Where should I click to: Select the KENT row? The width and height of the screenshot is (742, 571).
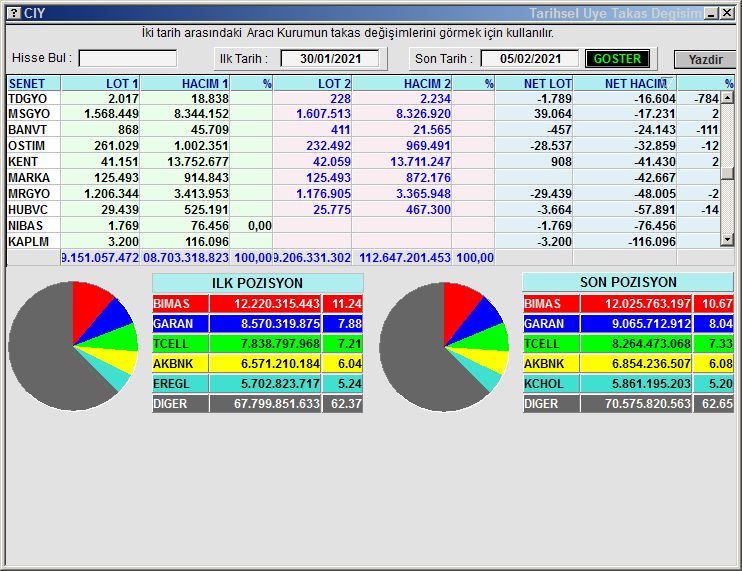click(363, 162)
